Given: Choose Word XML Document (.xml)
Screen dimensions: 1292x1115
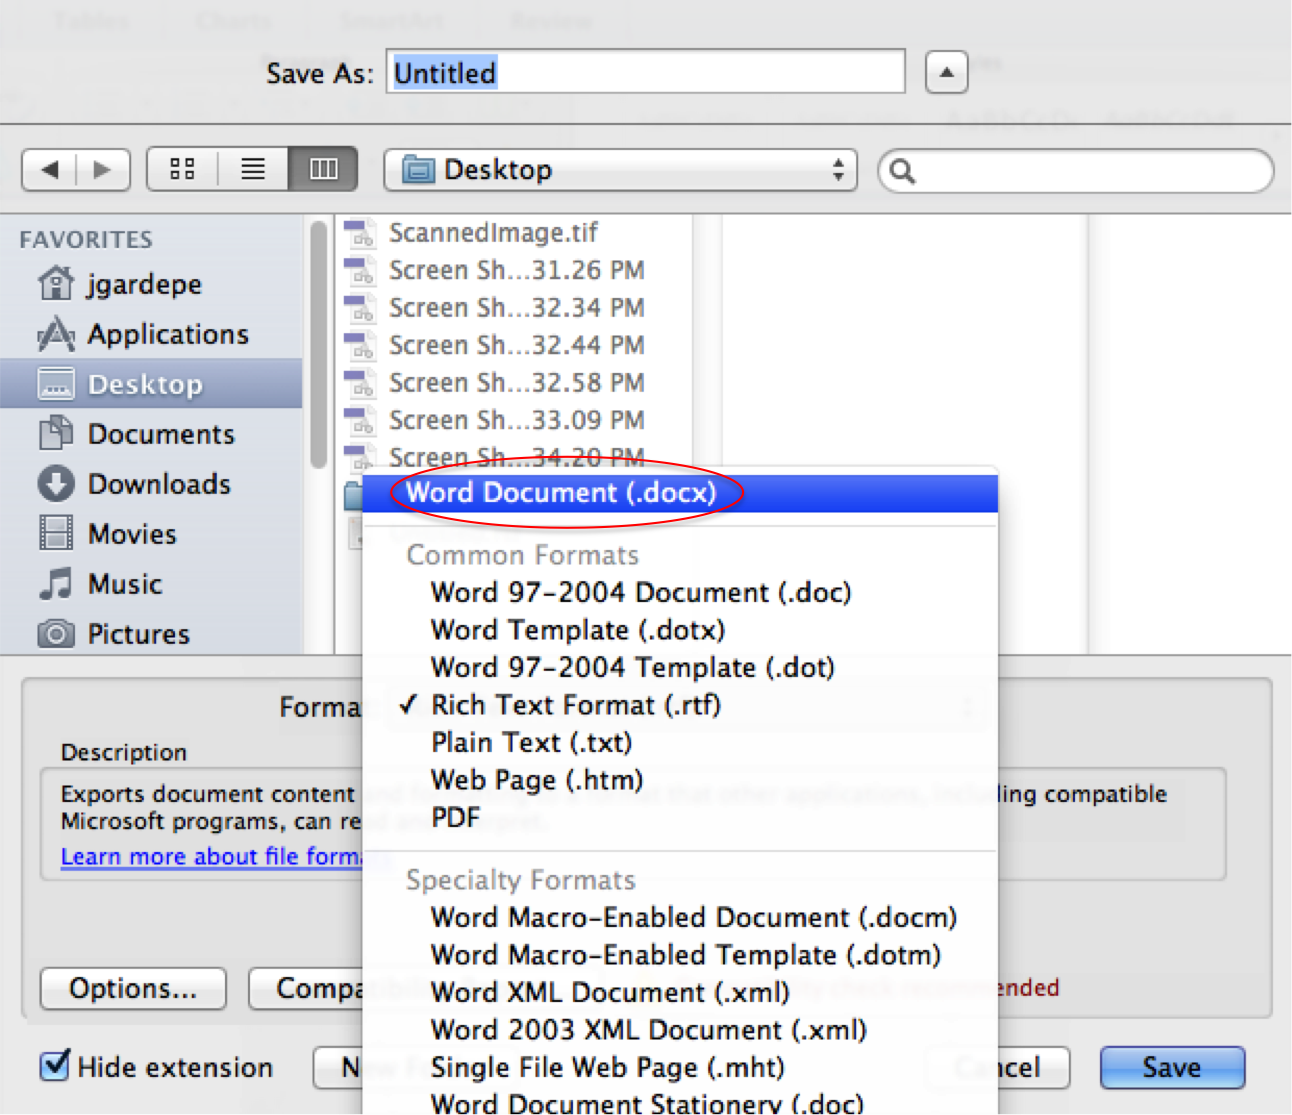Looking at the screenshot, I should [680, 993].
